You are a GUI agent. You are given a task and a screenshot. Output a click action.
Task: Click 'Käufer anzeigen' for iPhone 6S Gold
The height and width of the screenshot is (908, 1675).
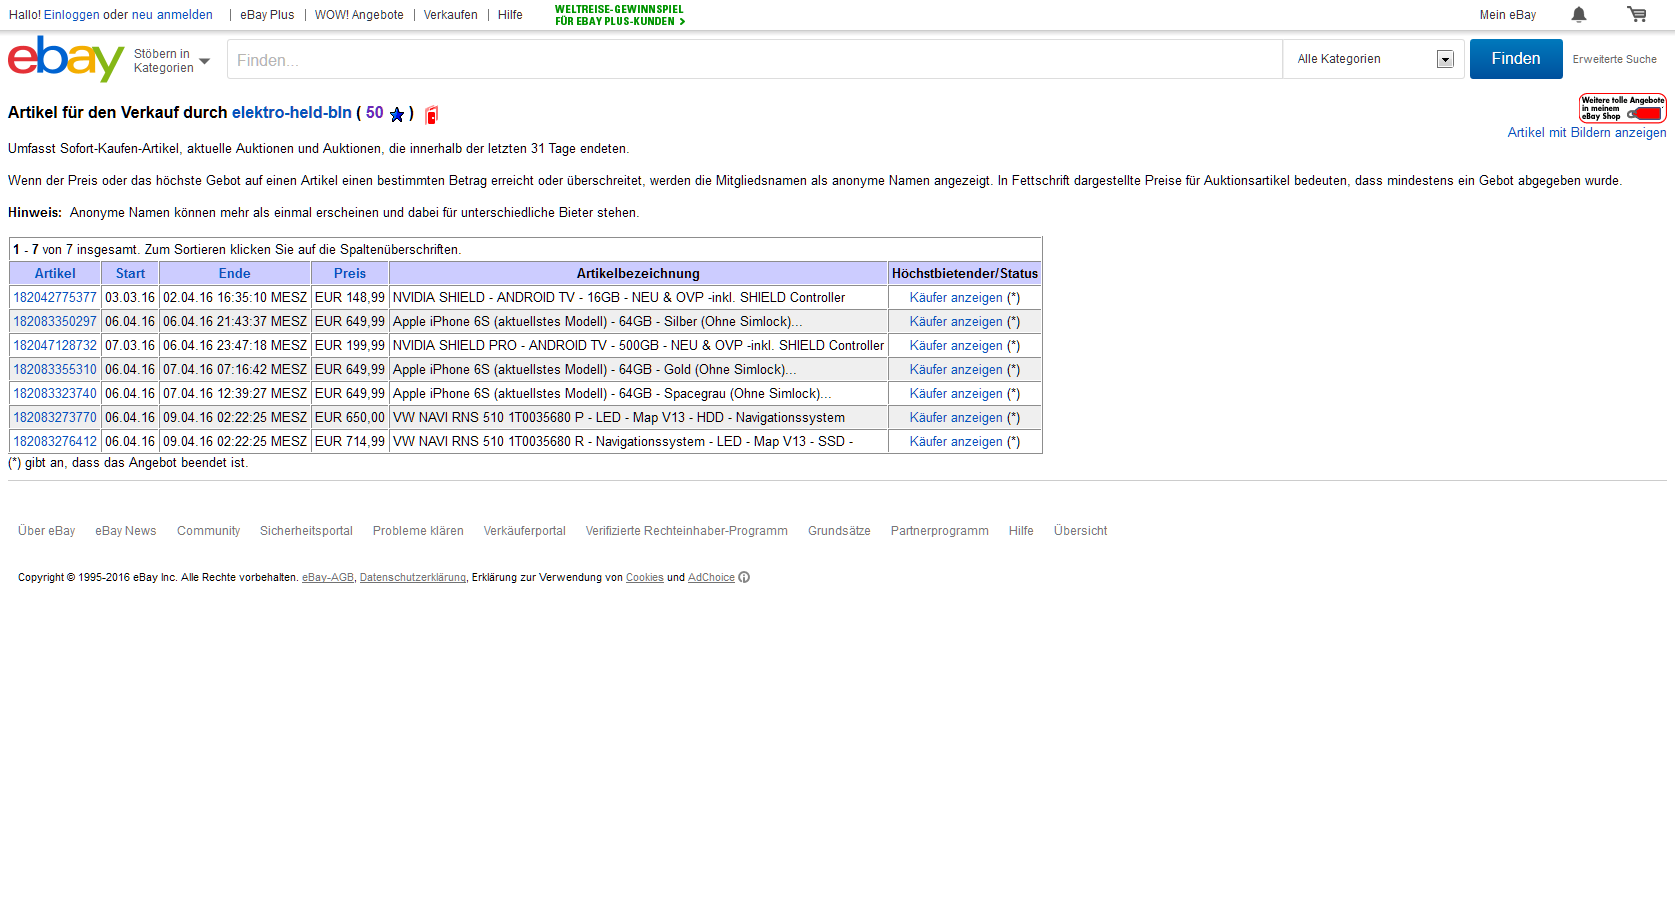(956, 369)
